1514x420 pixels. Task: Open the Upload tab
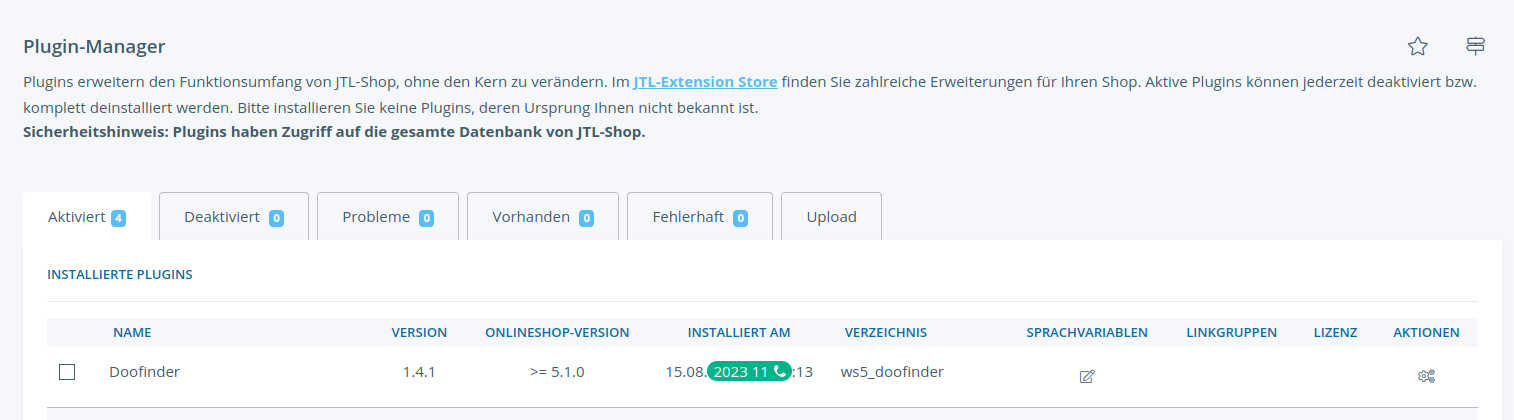pyautogui.click(x=831, y=217)
